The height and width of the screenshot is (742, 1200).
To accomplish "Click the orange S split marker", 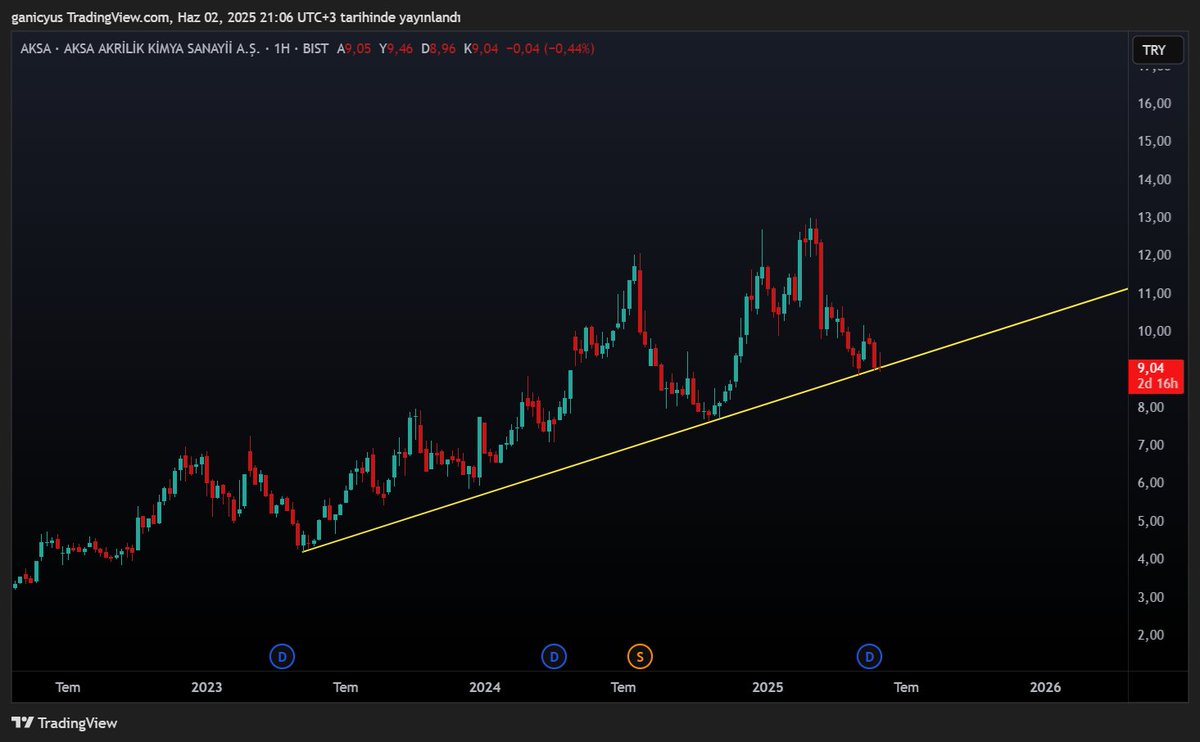I will click(640, 657).
